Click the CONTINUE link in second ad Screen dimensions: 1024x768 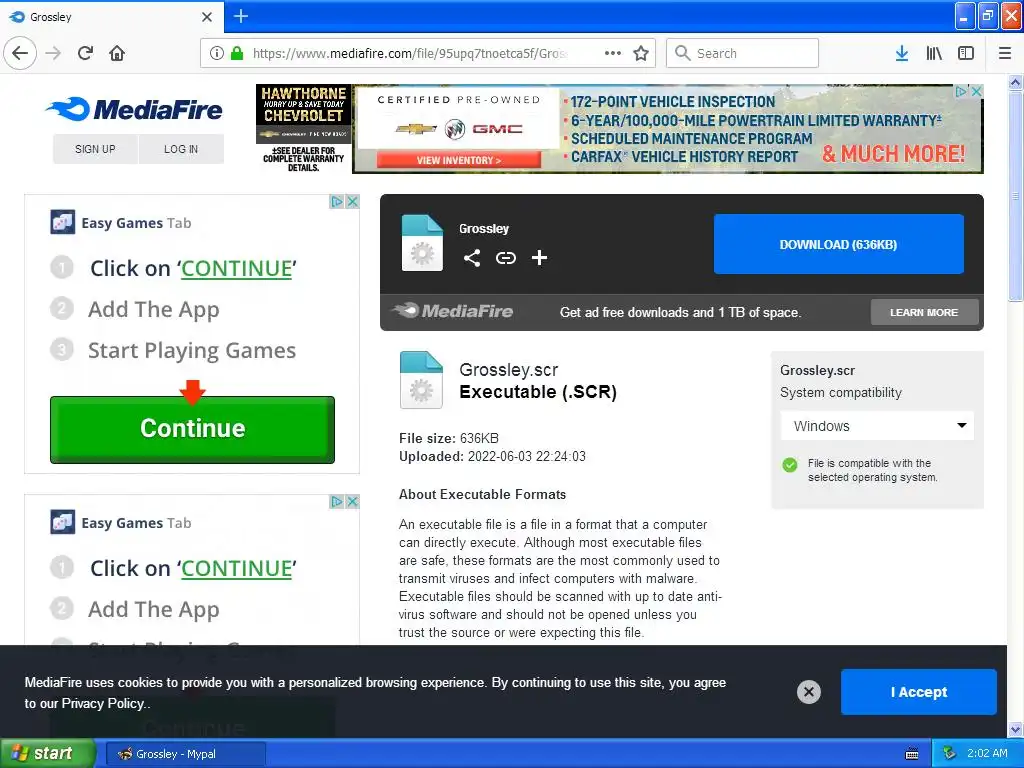pos(236,568)
